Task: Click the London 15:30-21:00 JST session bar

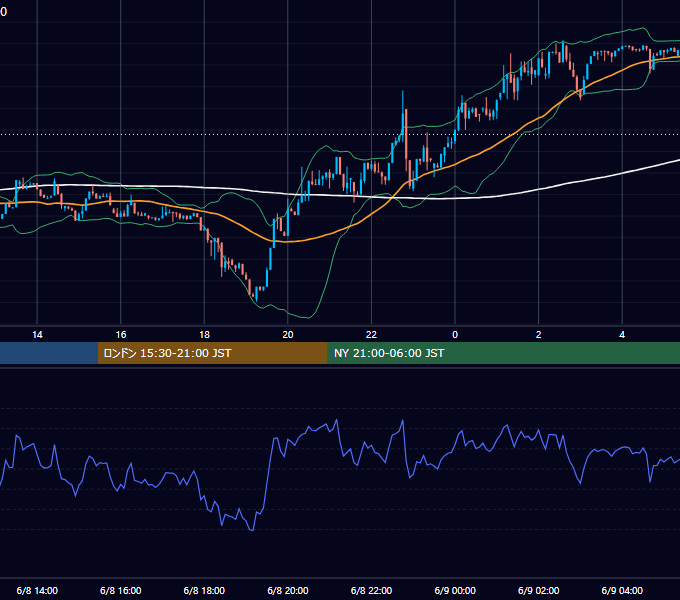Action: [x=212, y=353]
